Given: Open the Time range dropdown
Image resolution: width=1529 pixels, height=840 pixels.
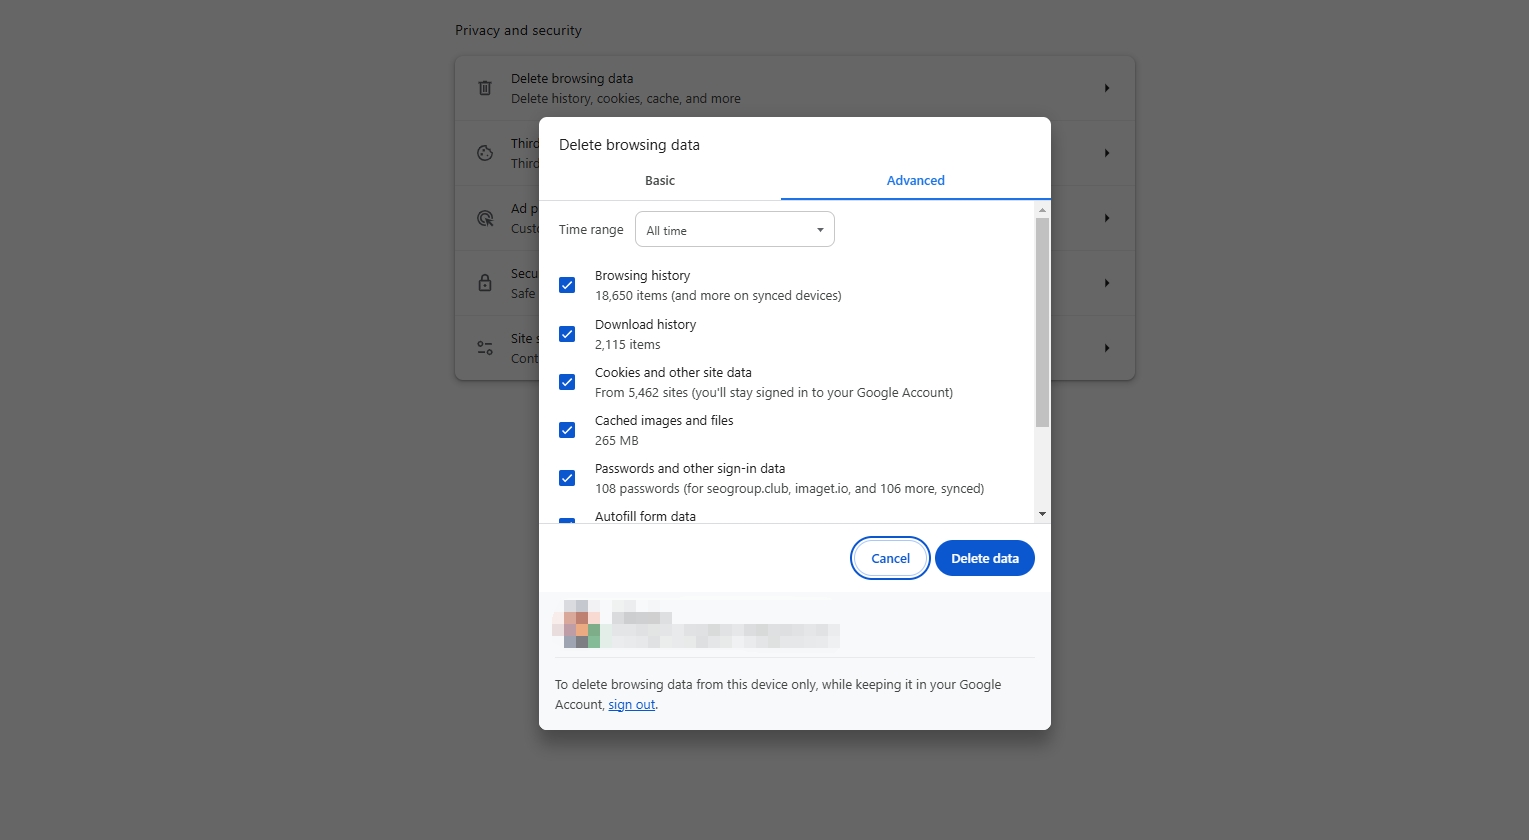Looking at the screenshot, I should coord(735,230).
